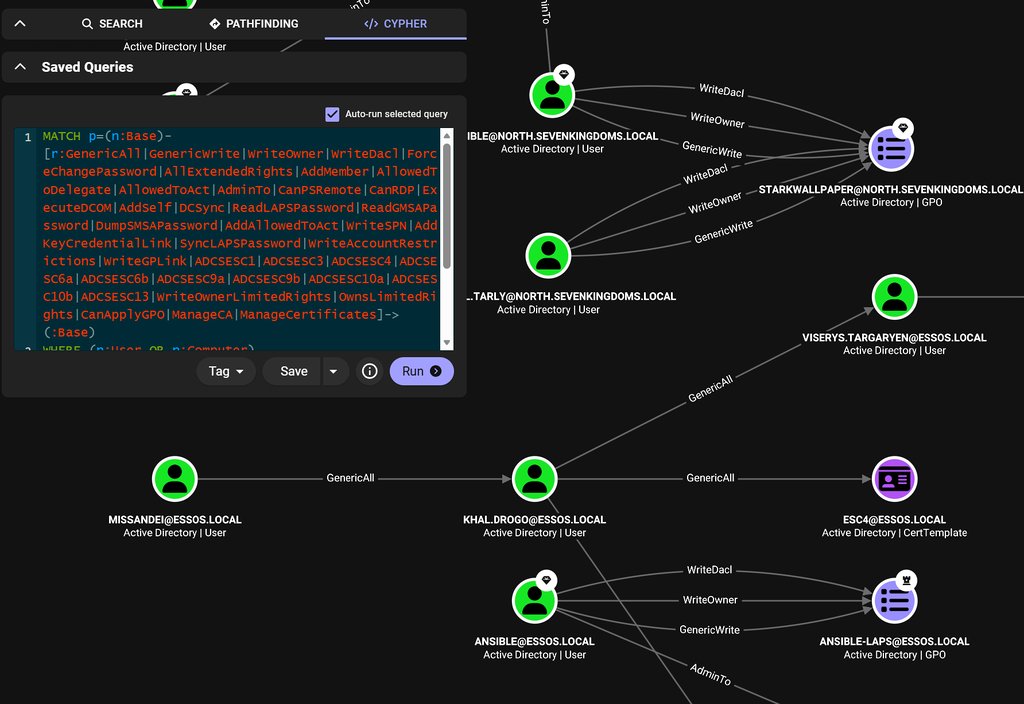
Task: Select the Cypher tab
Action: pyautogui.click(x=395, y=24)
